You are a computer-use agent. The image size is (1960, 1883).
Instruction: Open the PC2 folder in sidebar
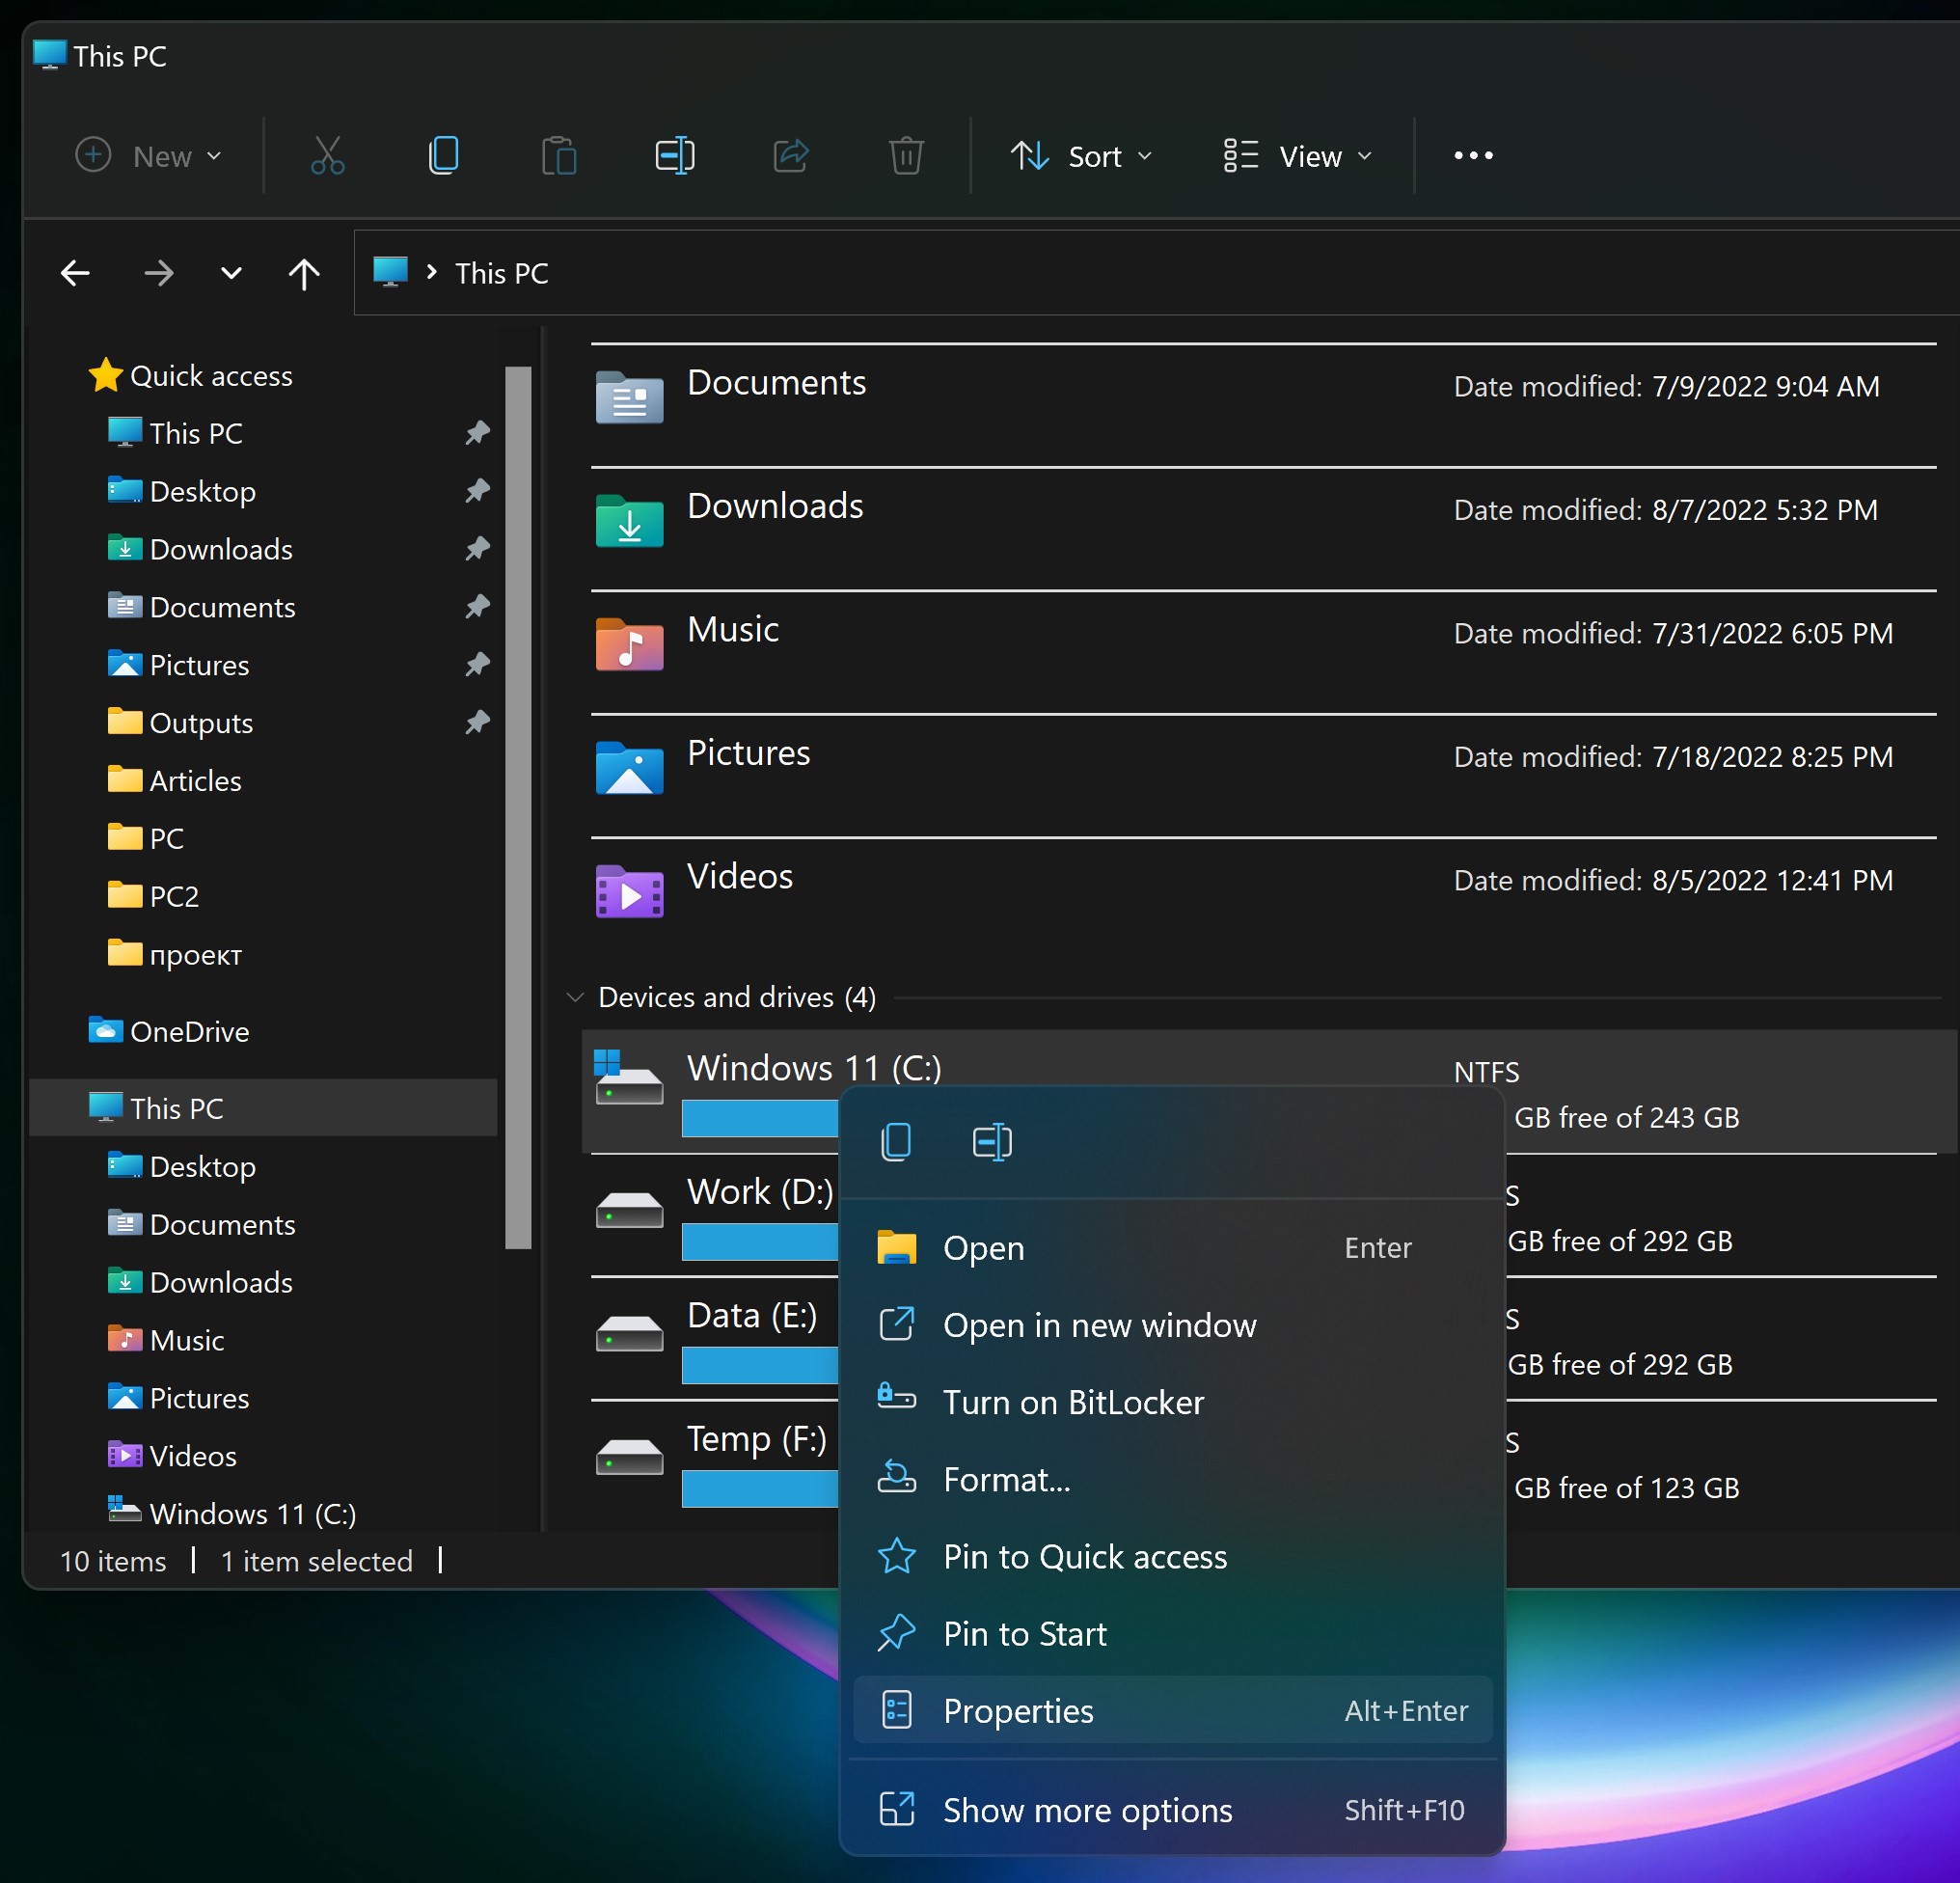point(153,896)
